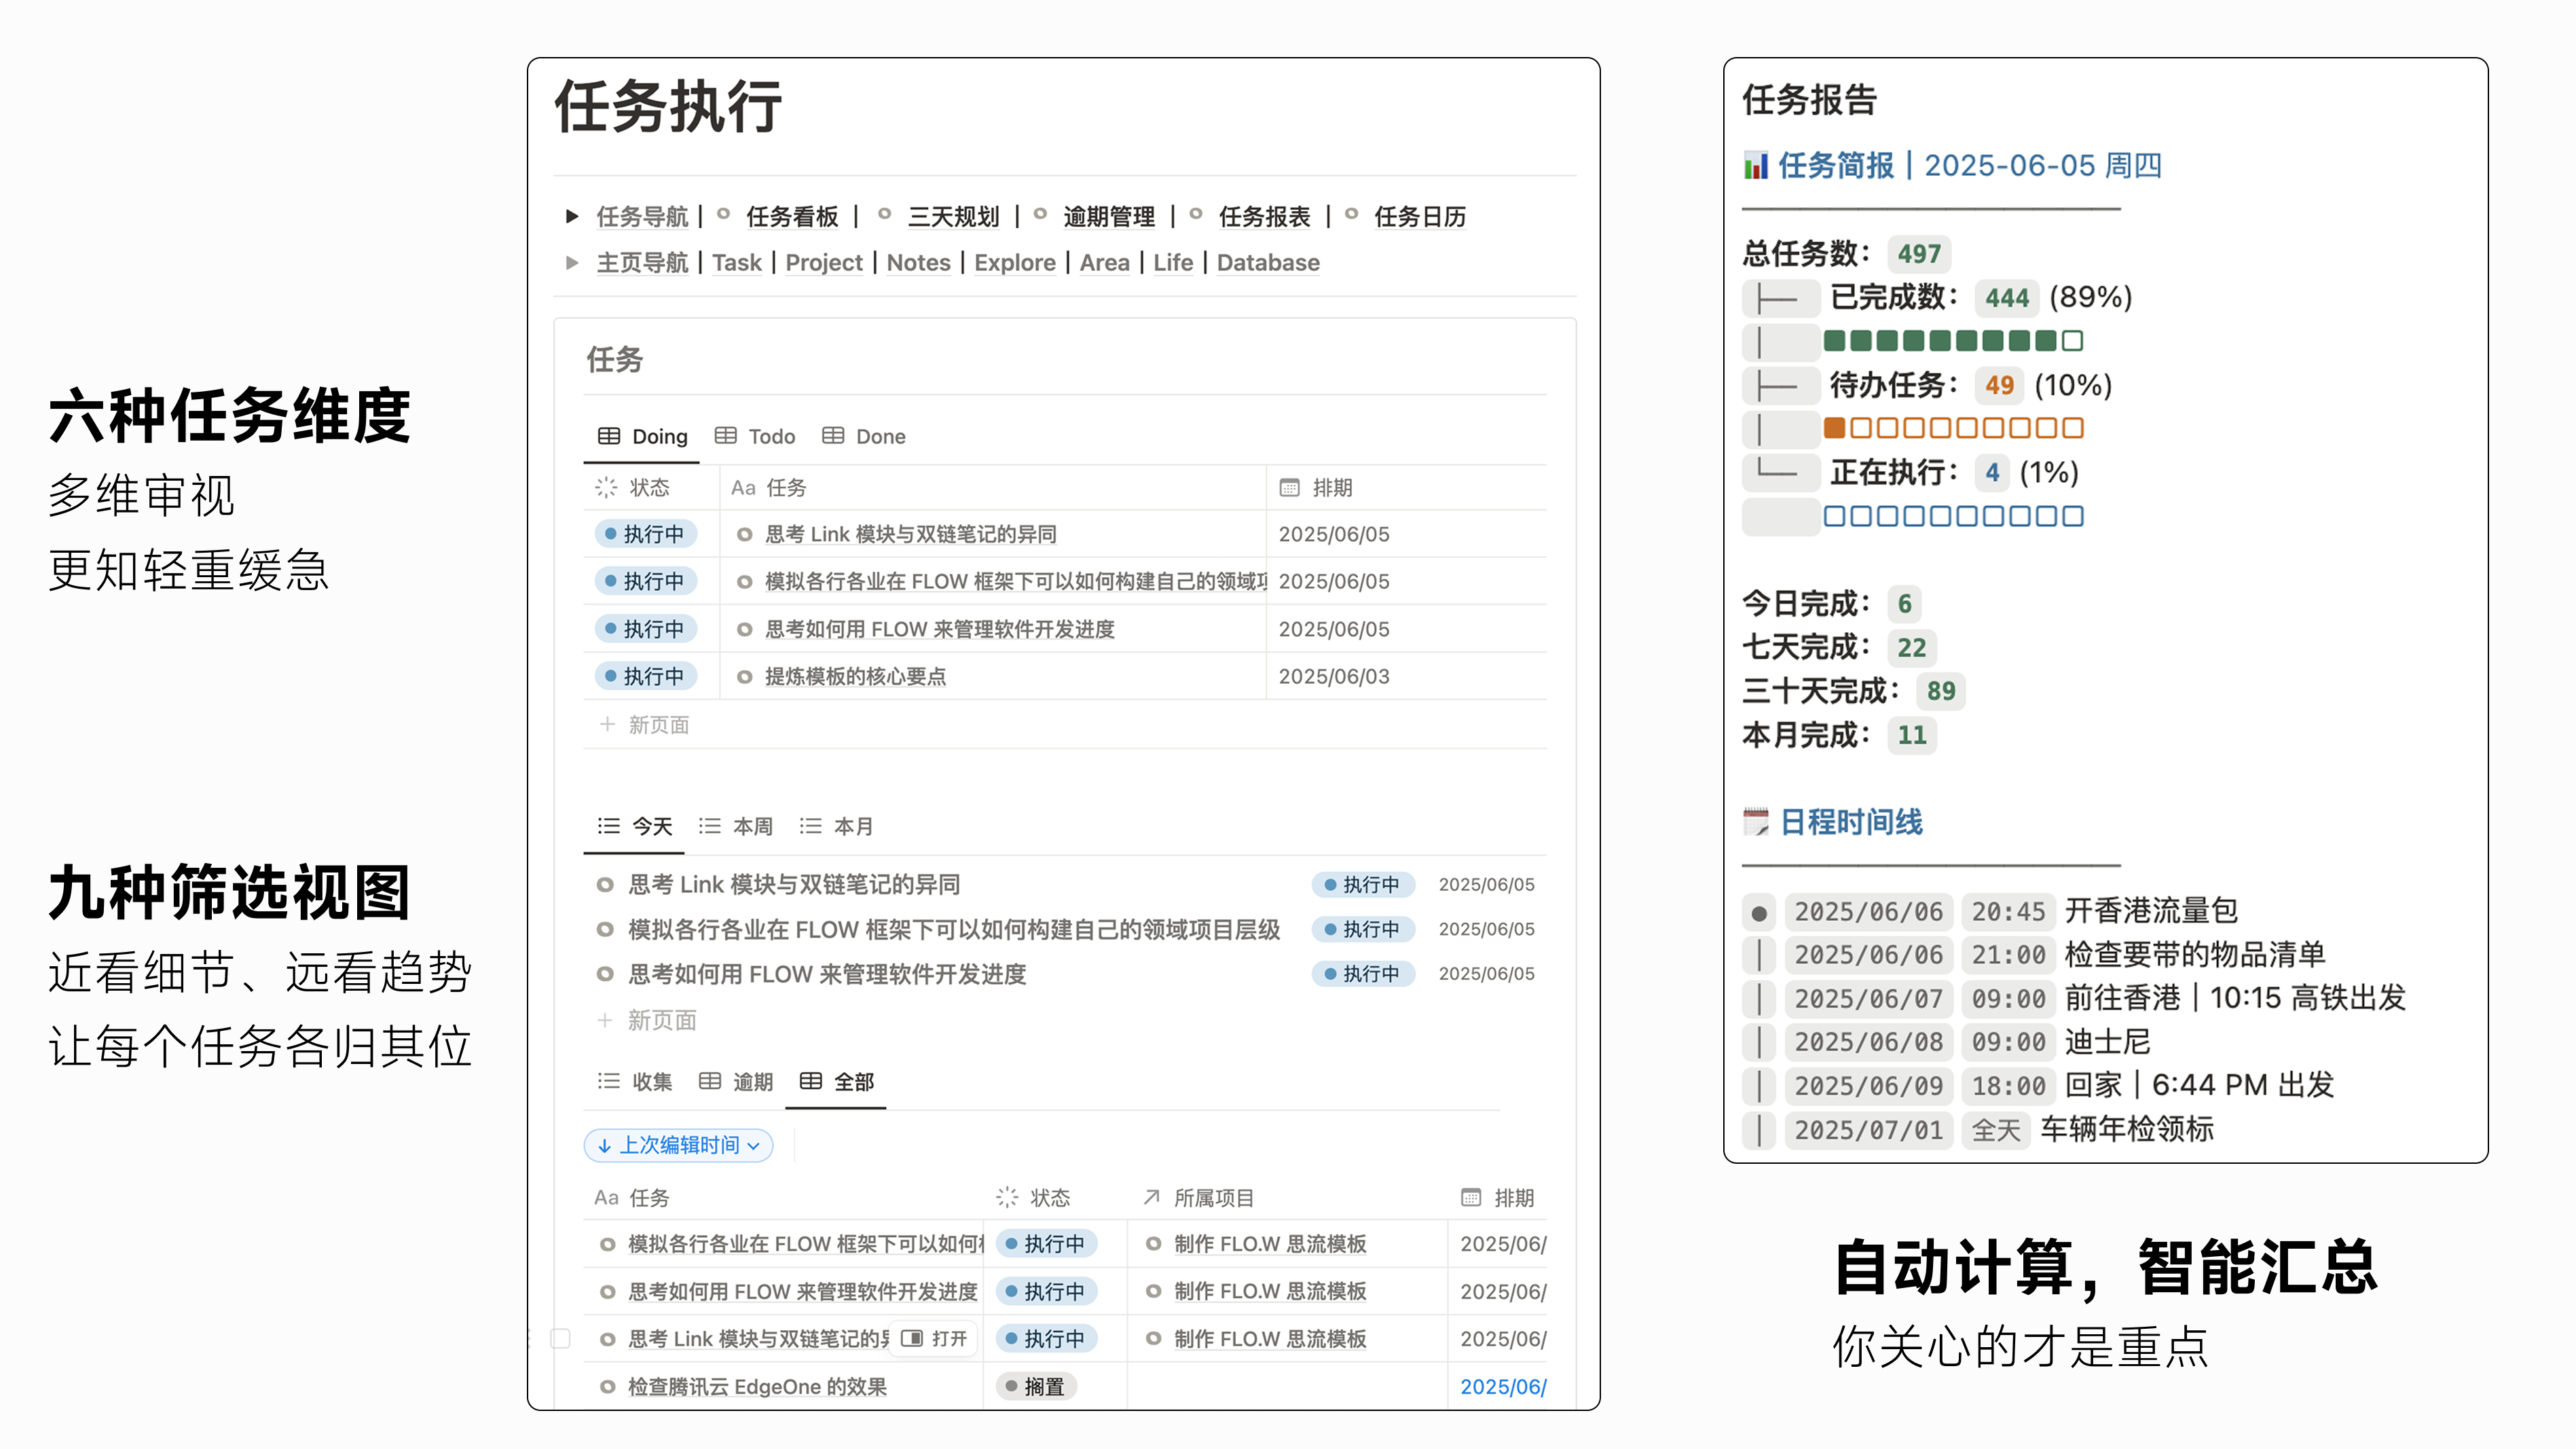Click the bar chart icon beside 任务简报
The image size is (2576, 1449).
pyautogui.click(x=1756, y=166)
